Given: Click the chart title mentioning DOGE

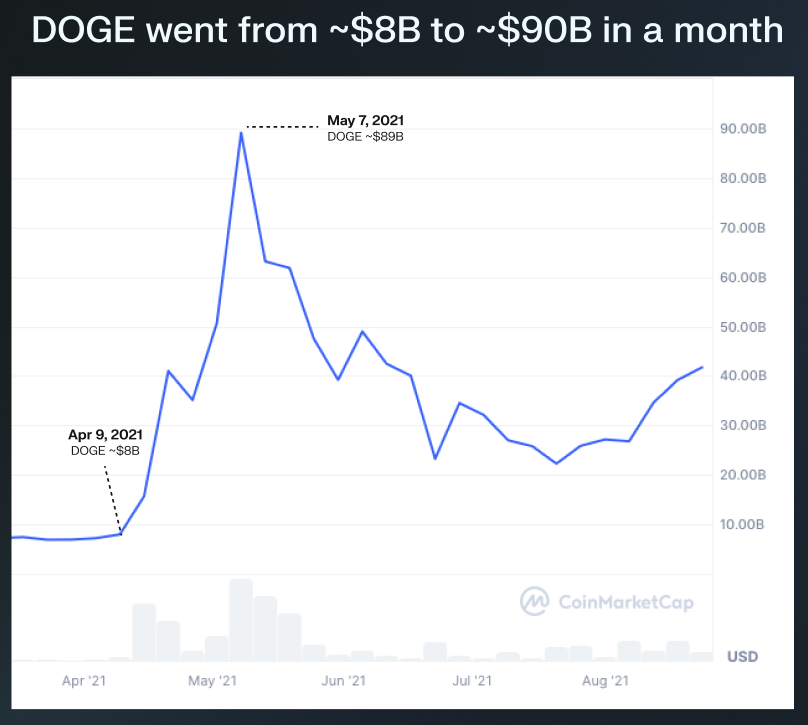Looking at the screenshot, I should tap(406, 30).
